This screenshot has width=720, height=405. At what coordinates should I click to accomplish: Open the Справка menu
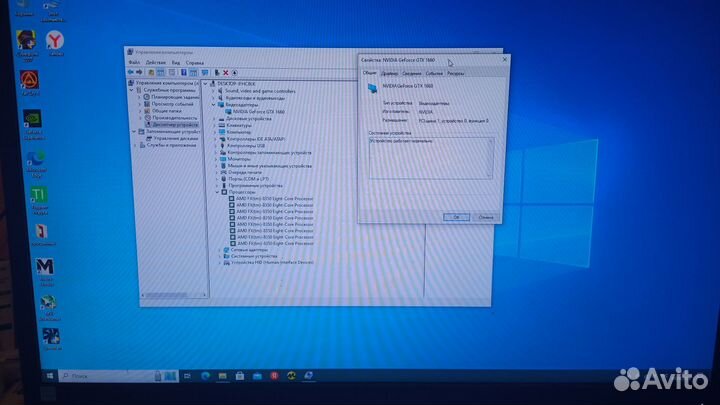pos(195,63)
